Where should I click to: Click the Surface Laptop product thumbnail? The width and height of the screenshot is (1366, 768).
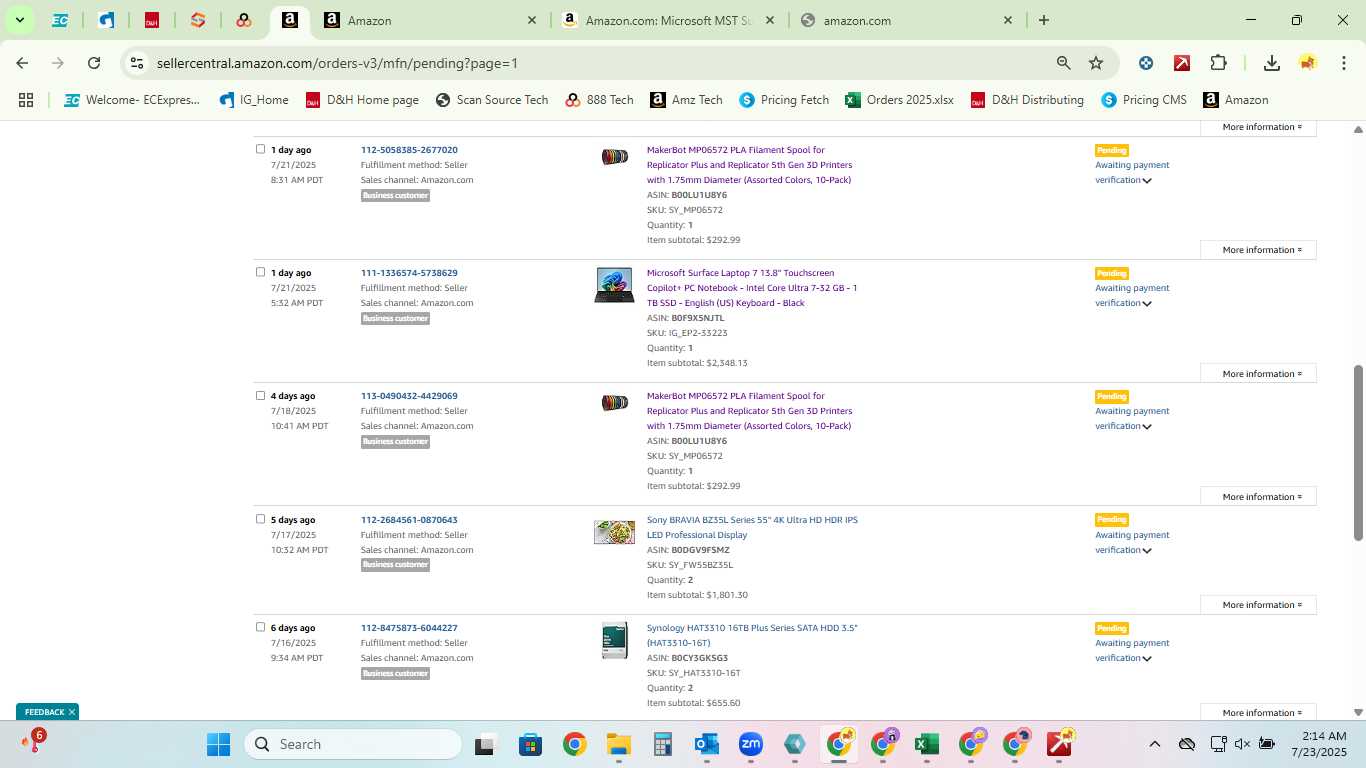pos(614,285)
